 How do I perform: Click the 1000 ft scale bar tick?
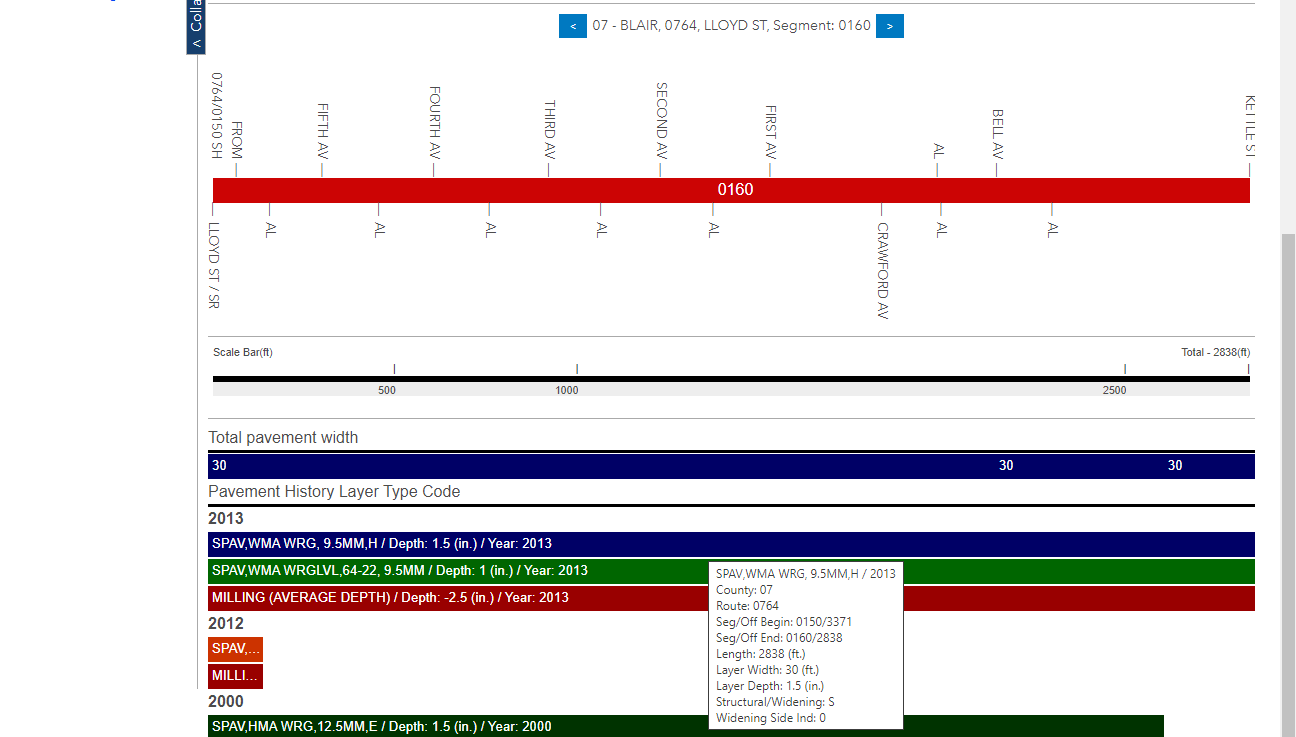[x=577, y=370]
